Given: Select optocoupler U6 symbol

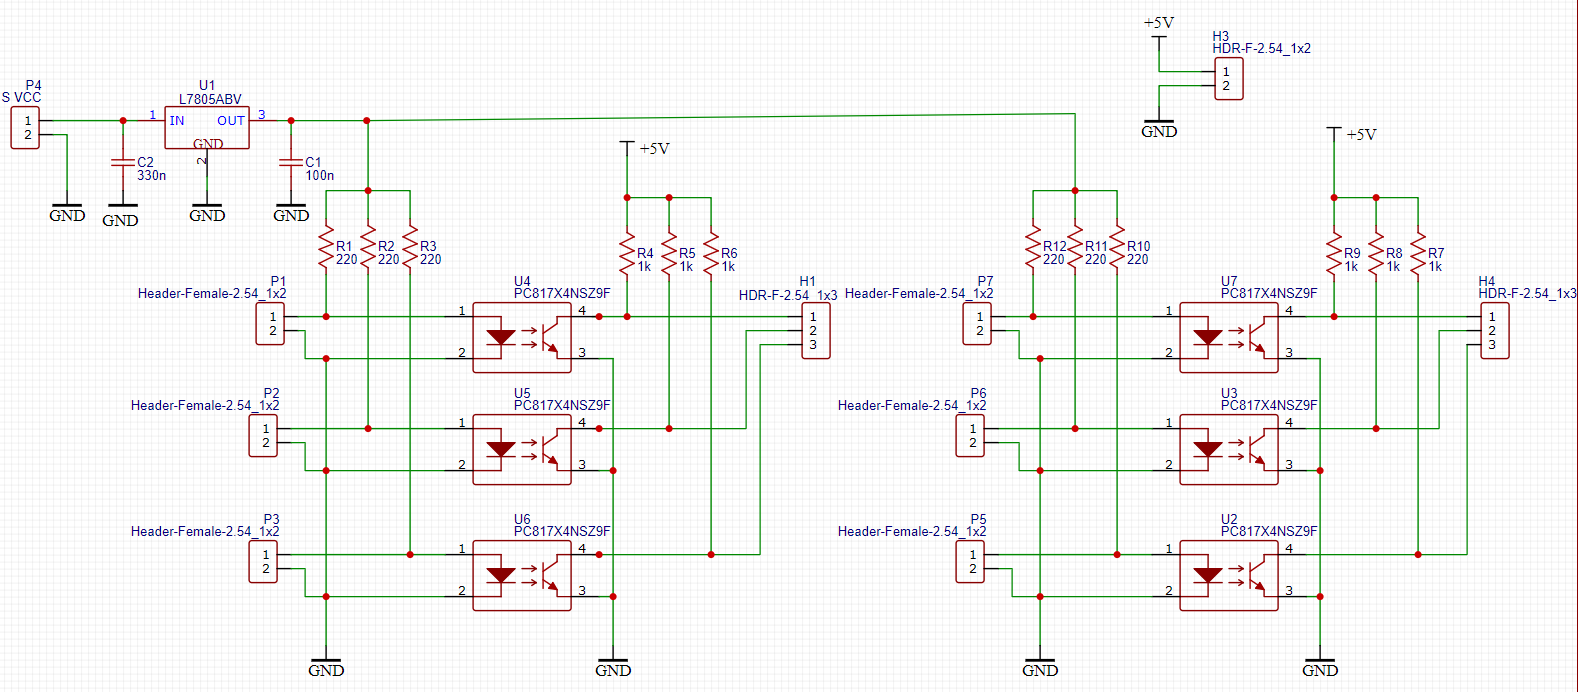Looking at the screenshot, I should (x=522, y=575).
